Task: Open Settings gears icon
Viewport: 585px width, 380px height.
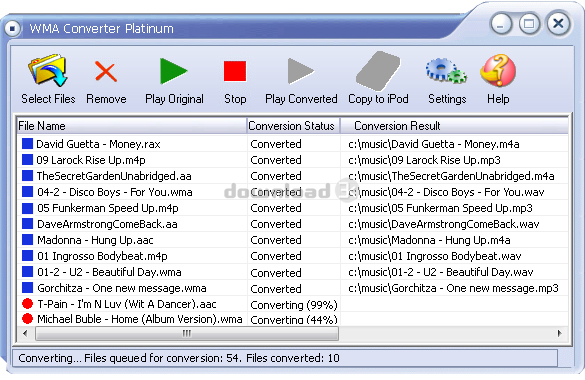Action: point(446,70)
